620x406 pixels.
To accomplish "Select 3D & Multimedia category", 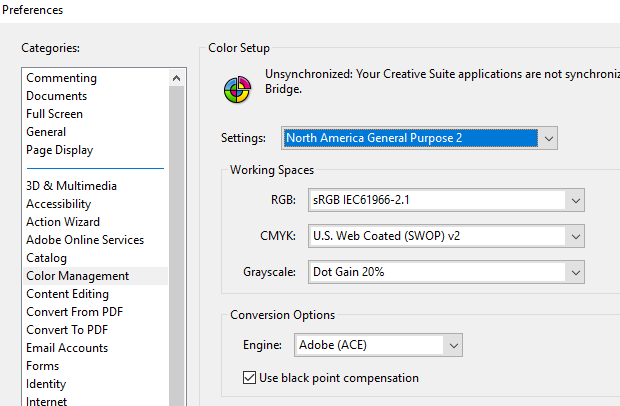I will (x=72, y=186).
